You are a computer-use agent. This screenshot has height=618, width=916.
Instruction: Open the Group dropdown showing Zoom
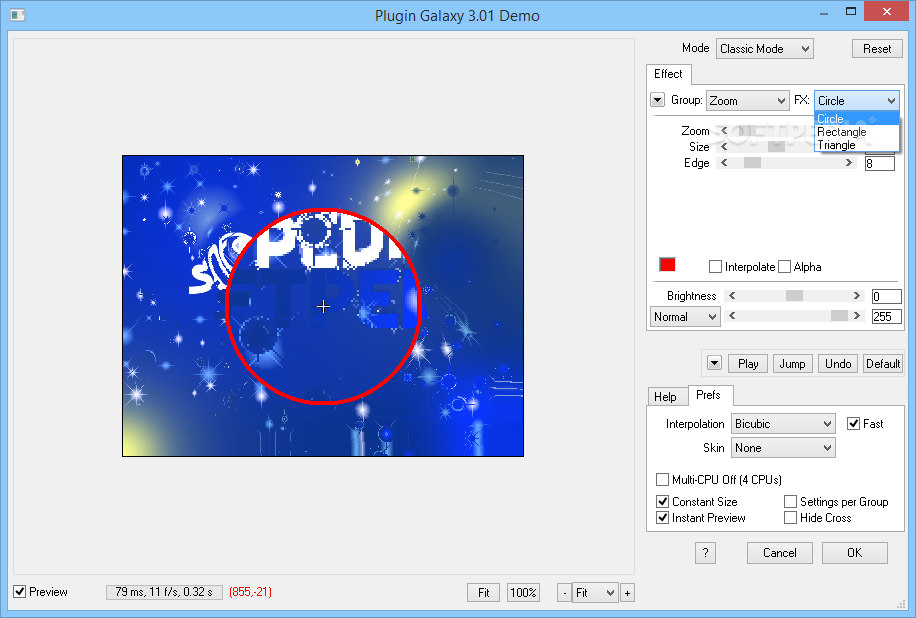click(x=748, y=100)
